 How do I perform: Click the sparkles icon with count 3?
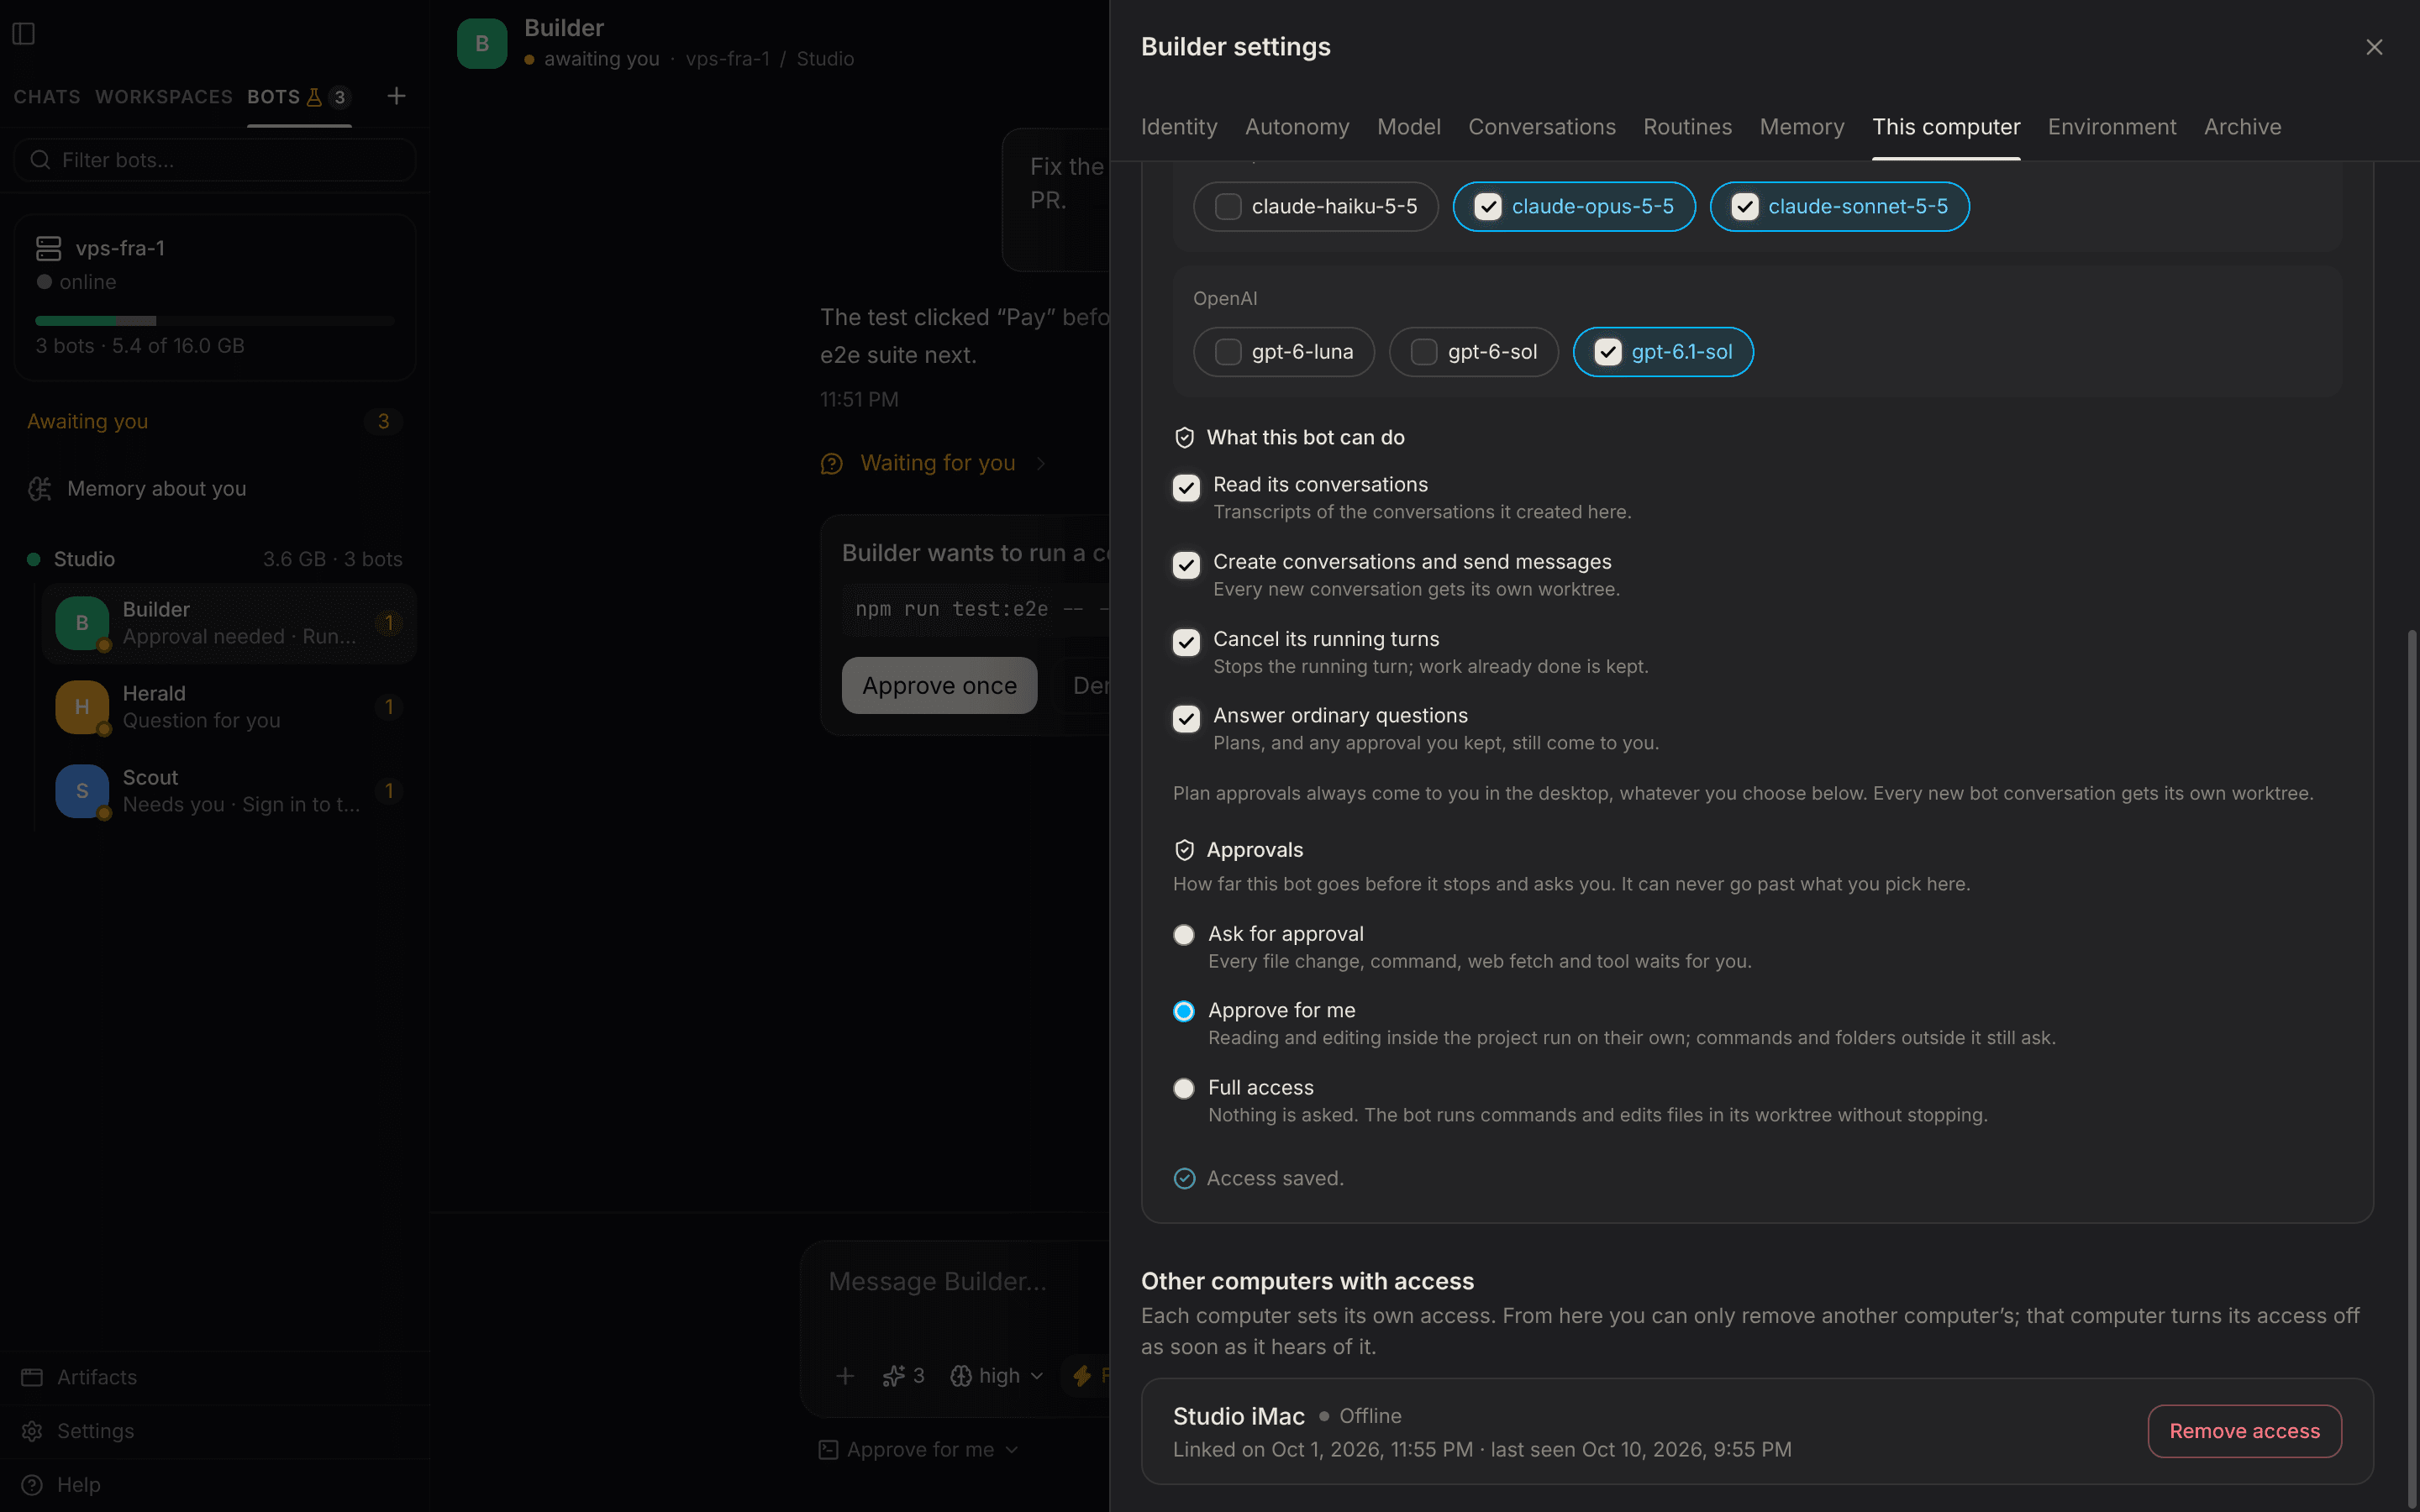(x=893, y=1376)
